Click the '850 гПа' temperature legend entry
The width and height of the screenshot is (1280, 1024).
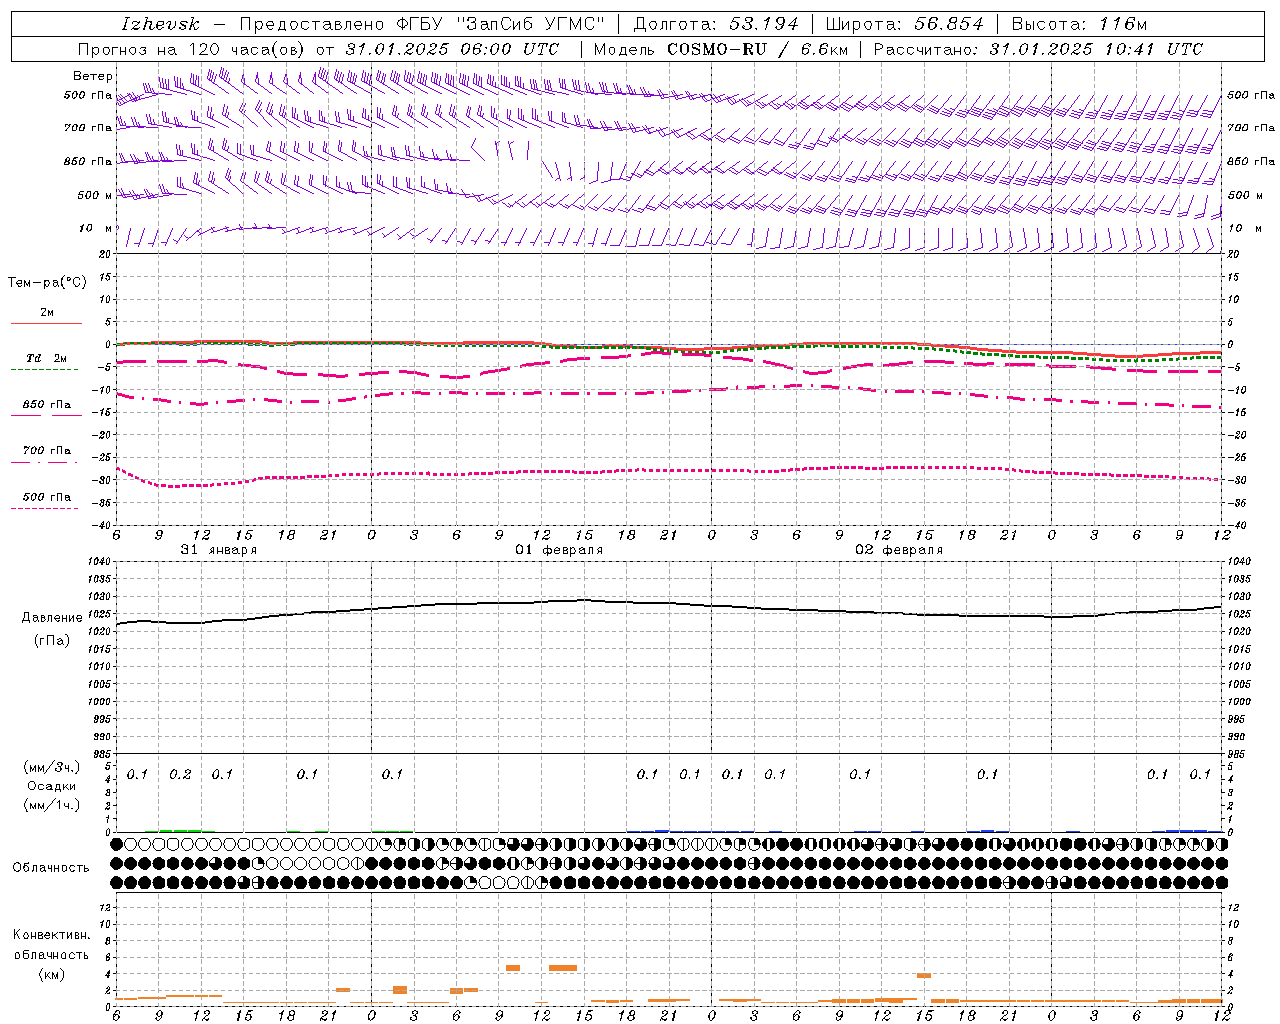[47, 405]
